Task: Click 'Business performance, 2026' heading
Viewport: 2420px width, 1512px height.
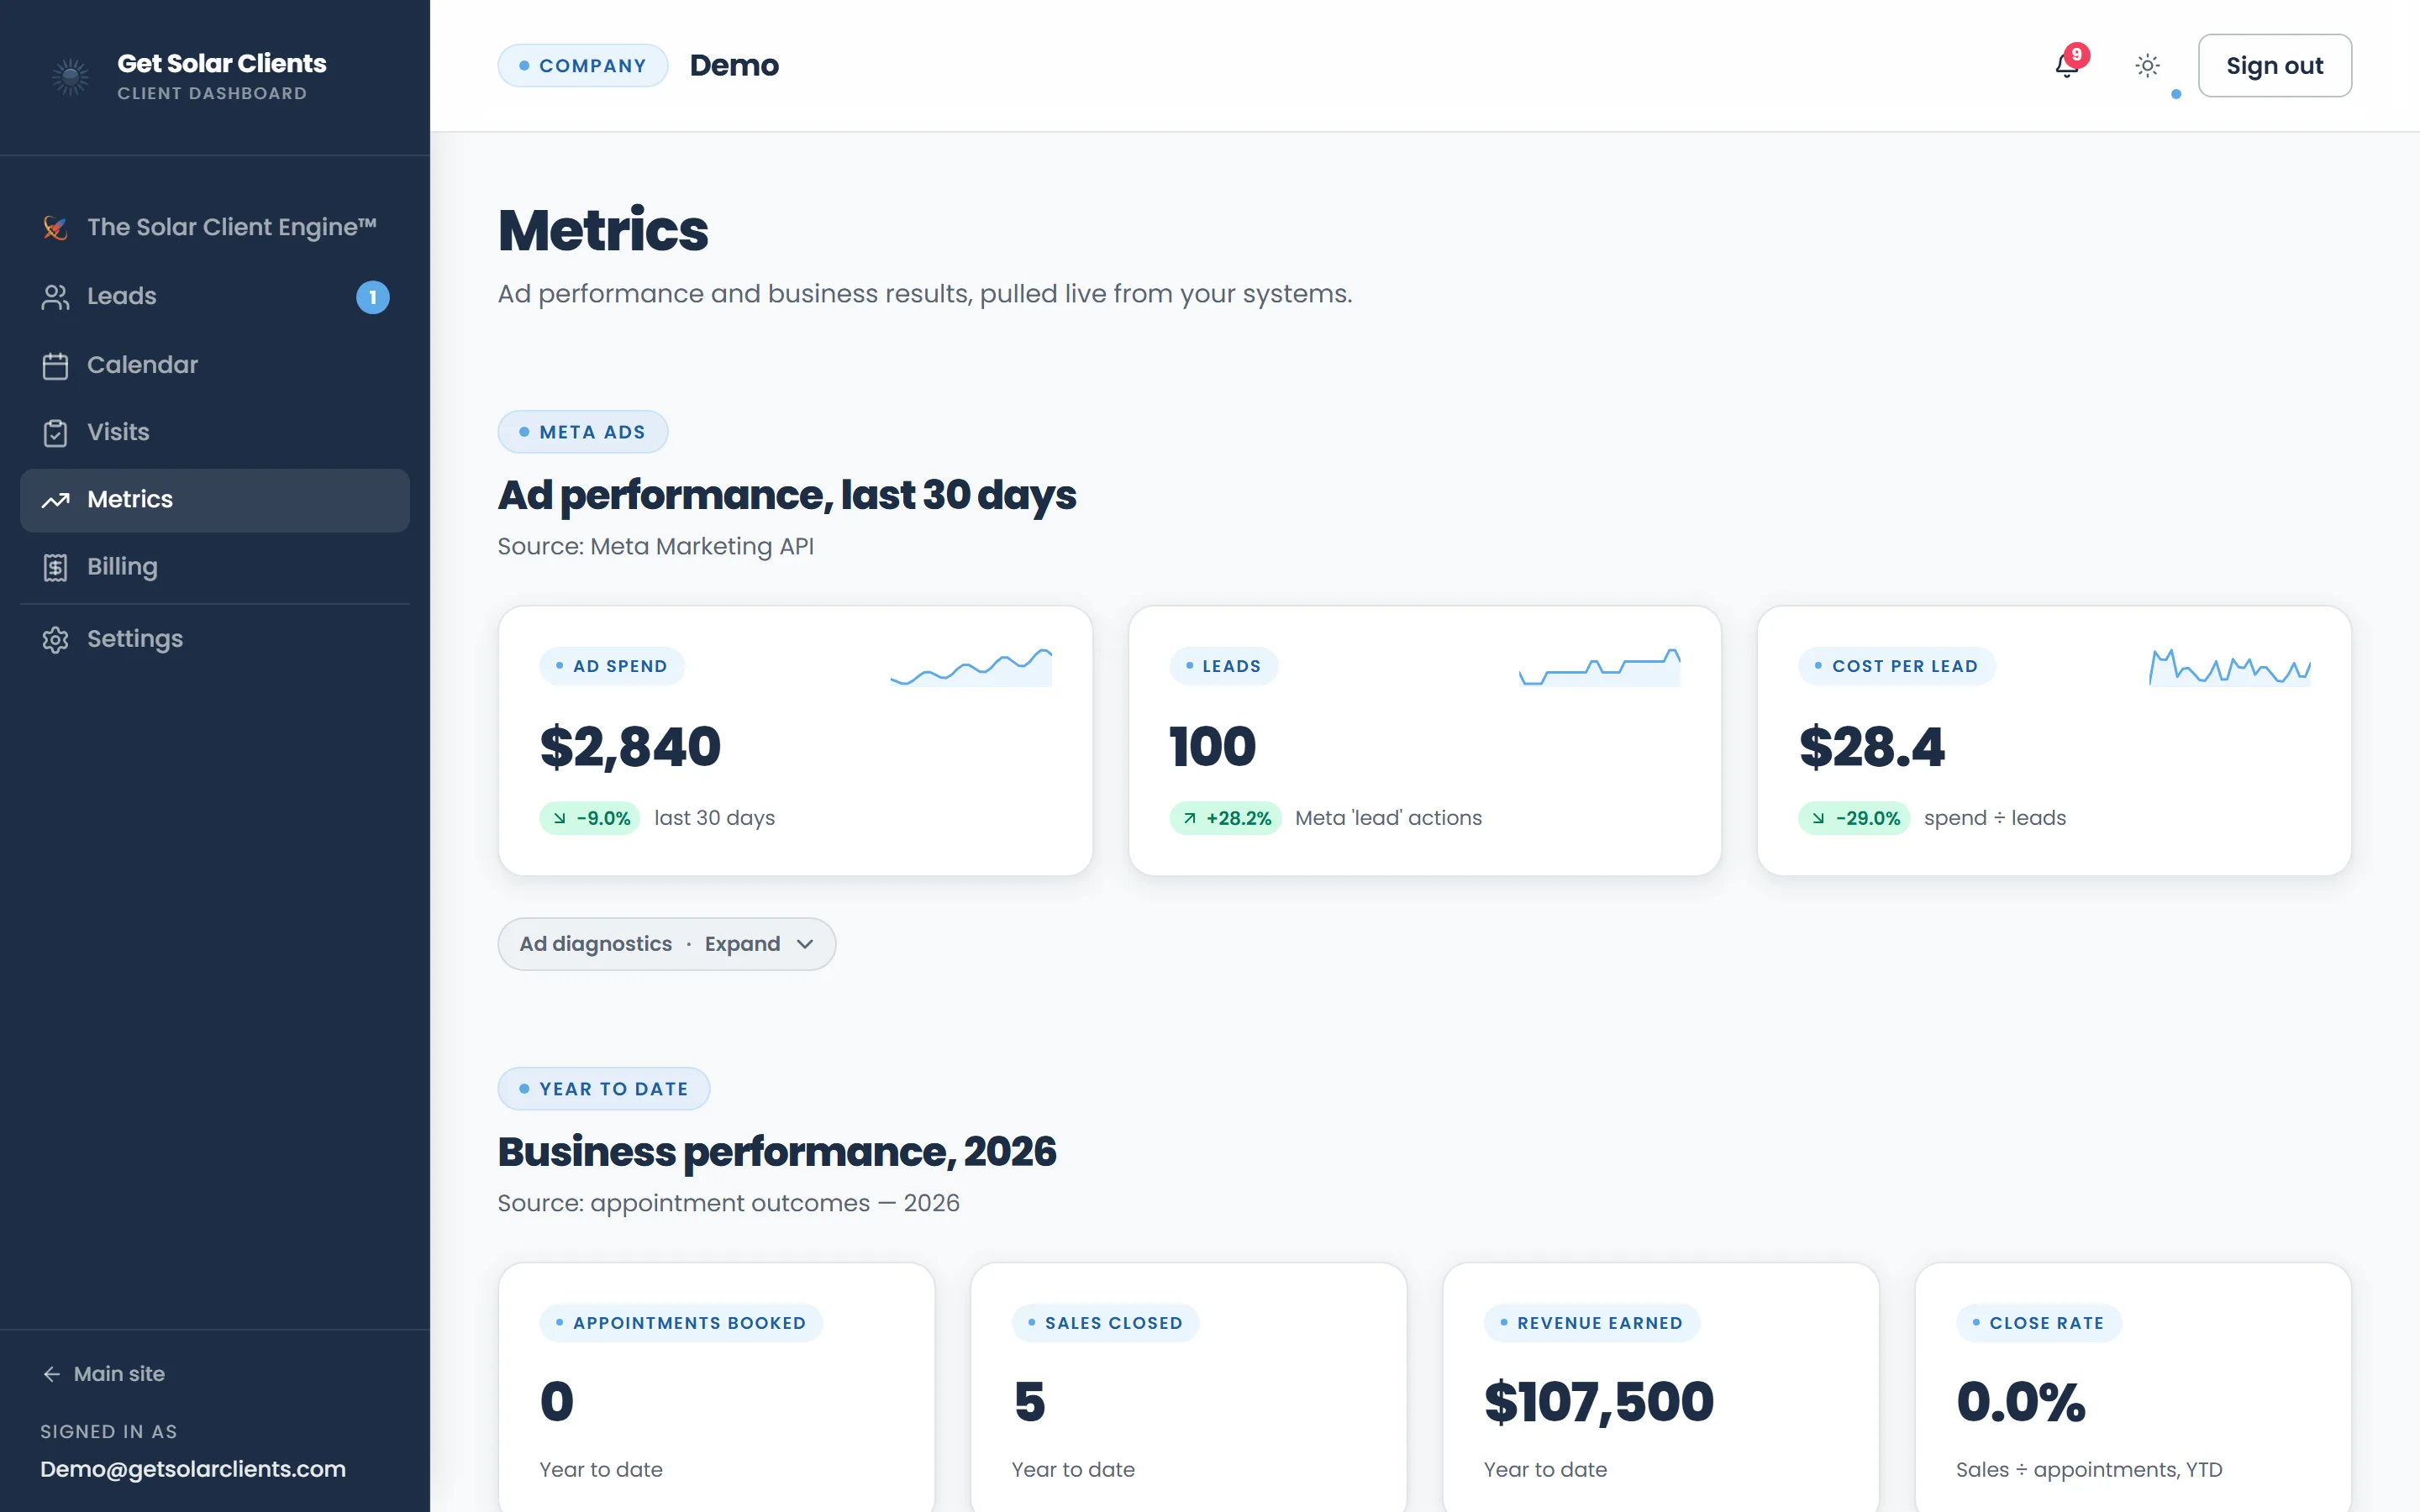Action: pos(777,1152)
